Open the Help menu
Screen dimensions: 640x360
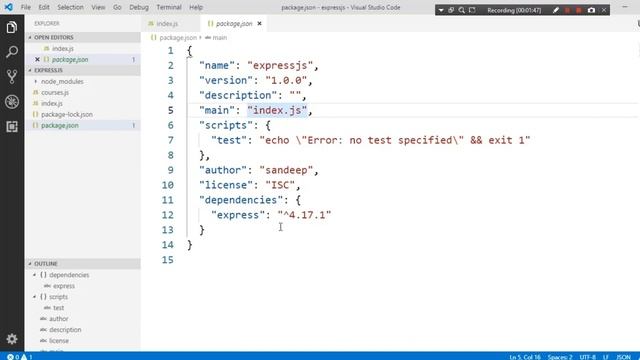pos(196,7)
